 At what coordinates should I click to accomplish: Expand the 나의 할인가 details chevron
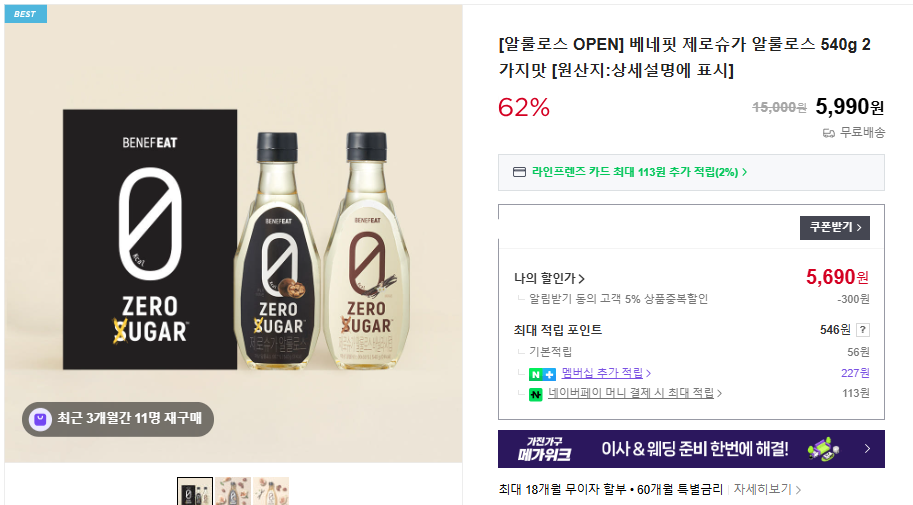tap(581, 279)
